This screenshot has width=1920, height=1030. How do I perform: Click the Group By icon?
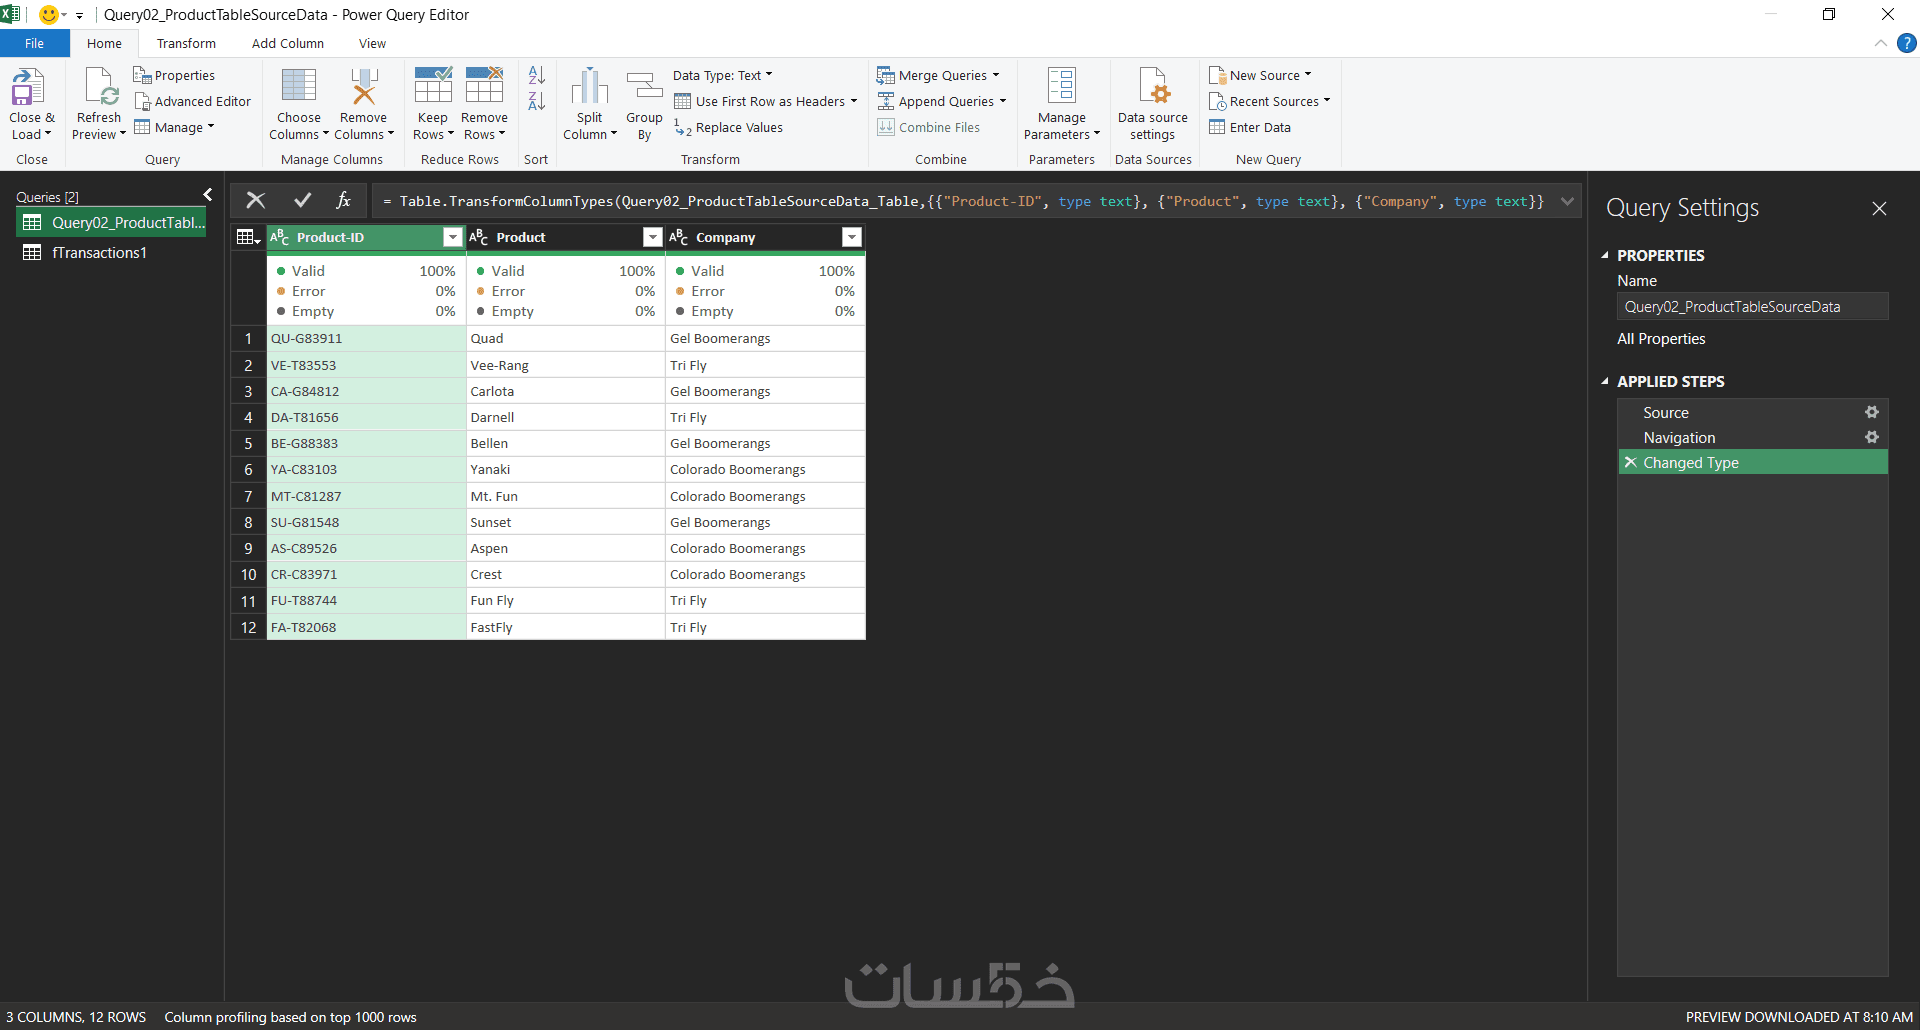644,86
